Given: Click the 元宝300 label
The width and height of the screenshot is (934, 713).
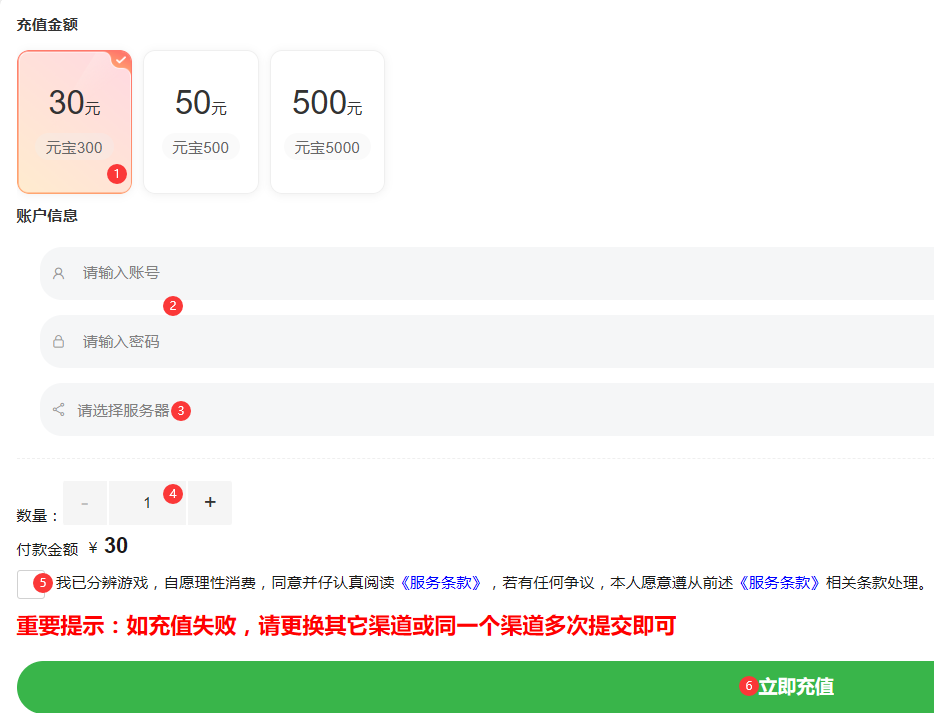Looking at the screenshot, I should tap(74, 147).
